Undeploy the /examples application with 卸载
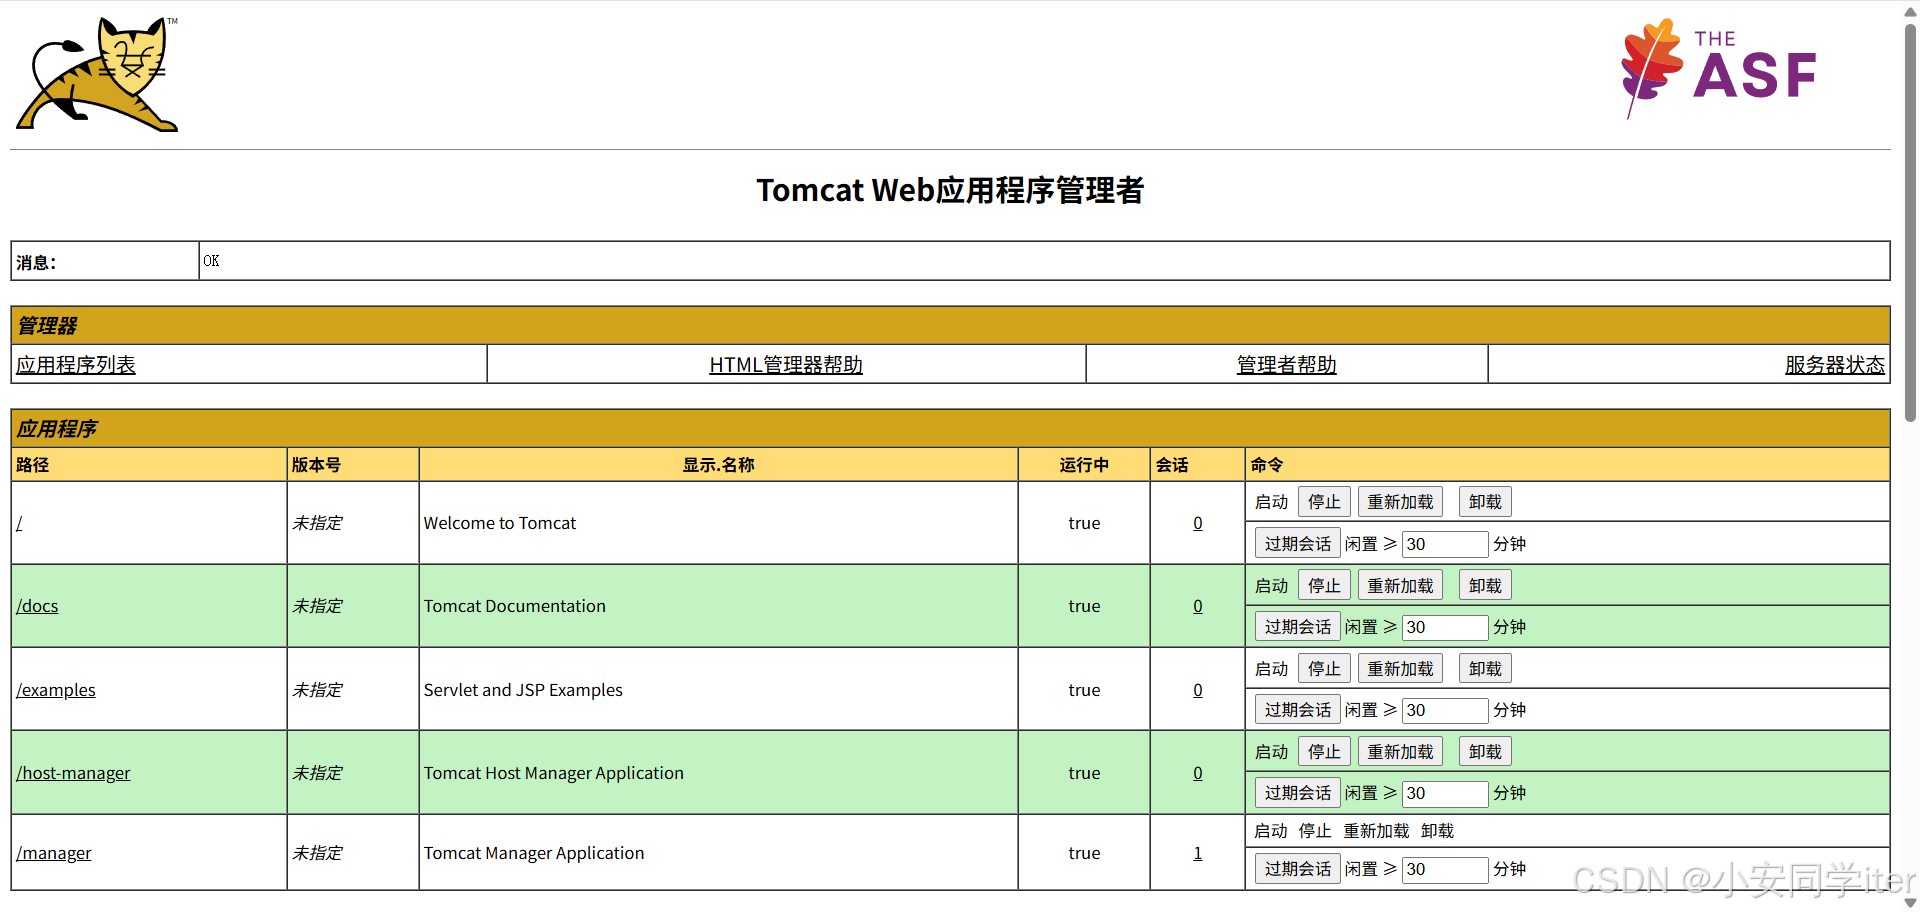Screen dimensions: 1920x912 (1485, 669)
